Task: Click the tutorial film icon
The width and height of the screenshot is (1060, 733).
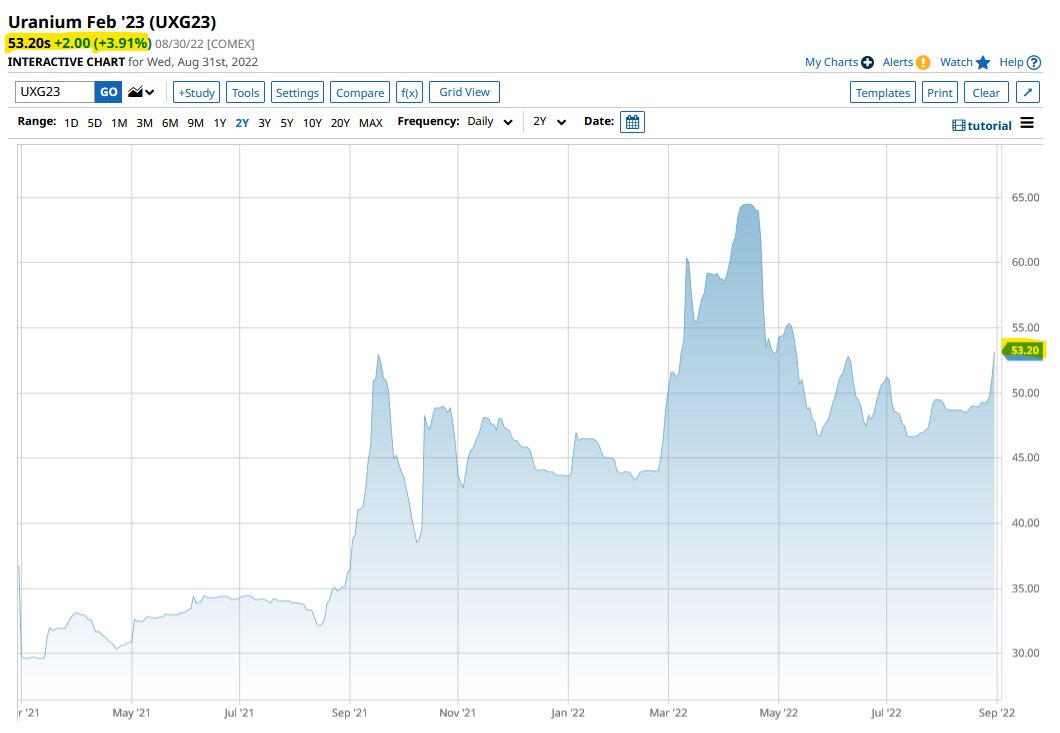Action: click(959, 126)
